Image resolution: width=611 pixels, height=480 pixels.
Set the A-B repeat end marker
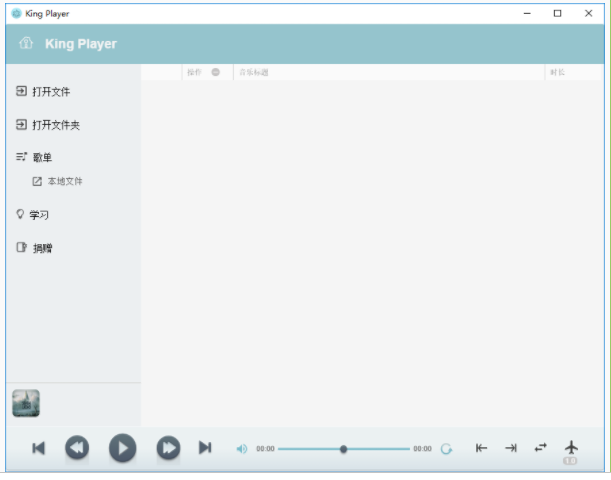(511, 448)
